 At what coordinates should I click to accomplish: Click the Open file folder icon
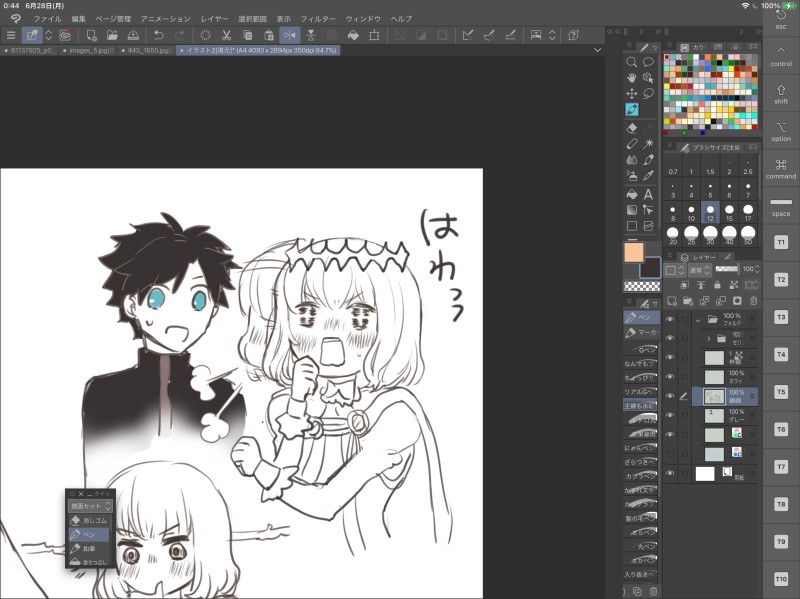click(x=112, y=35)
